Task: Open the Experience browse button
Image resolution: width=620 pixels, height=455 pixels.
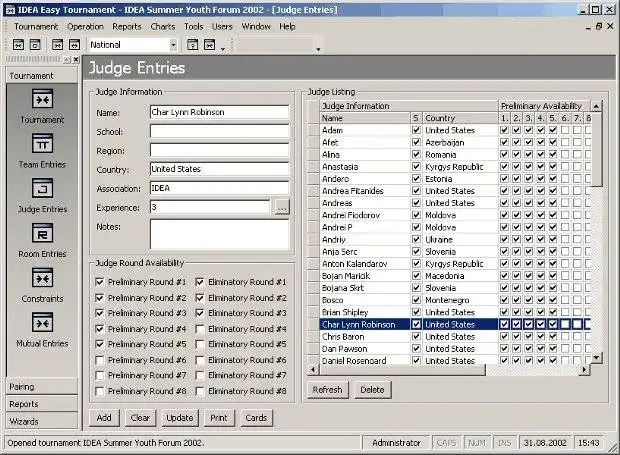Action: click(282, 207)
